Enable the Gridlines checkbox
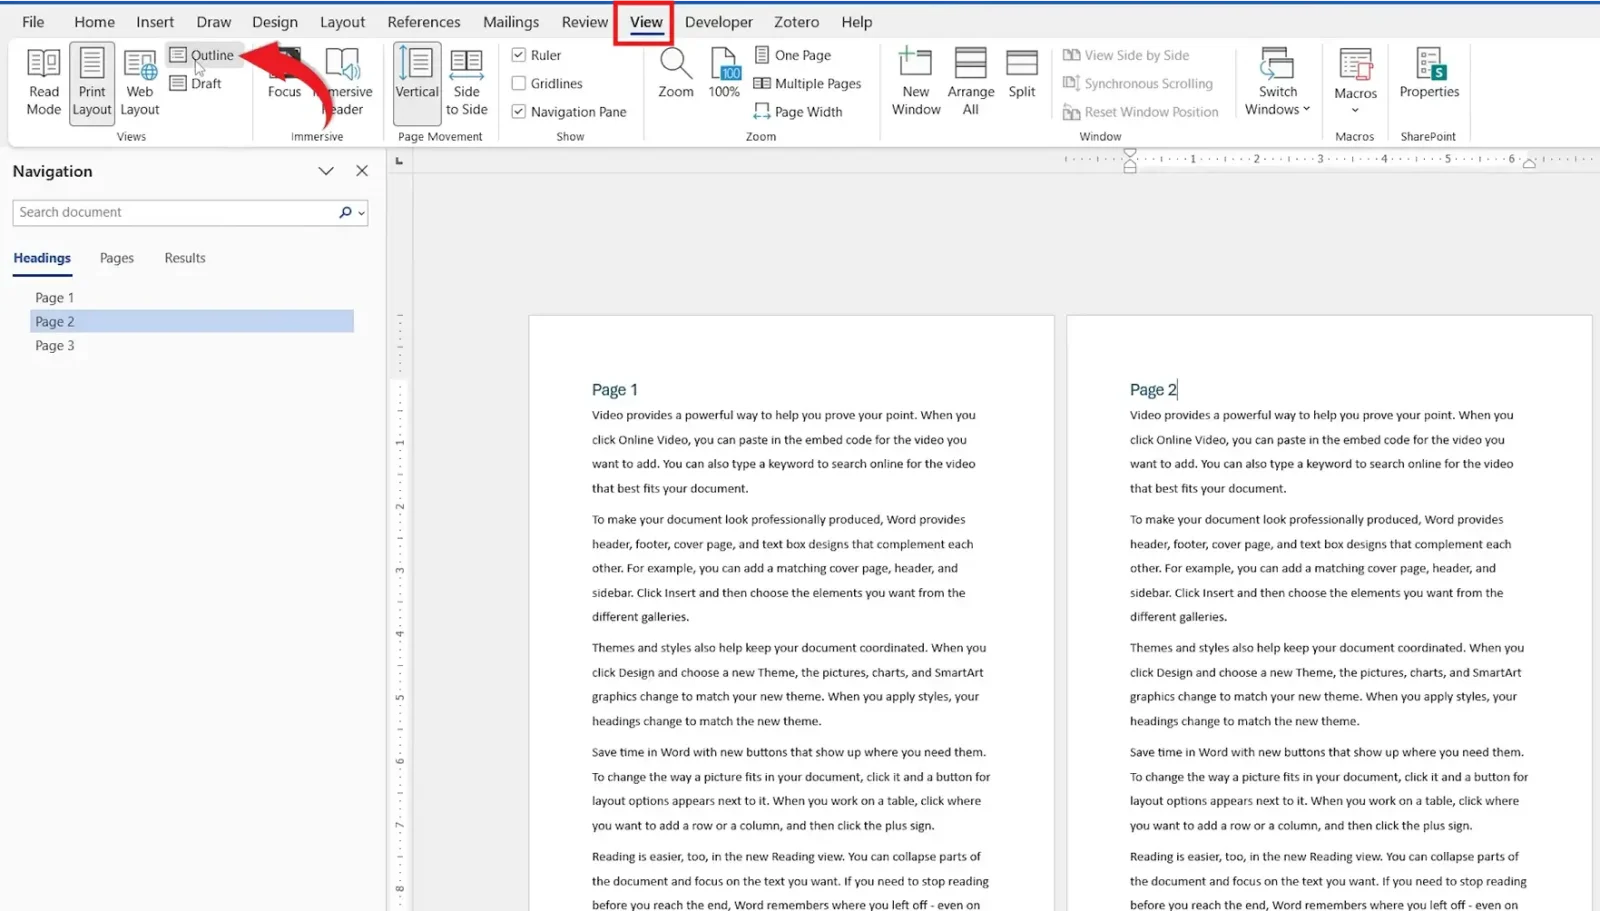Image resolution: width=1600 pixels, height=911 pixels. (x=519, y=83)
